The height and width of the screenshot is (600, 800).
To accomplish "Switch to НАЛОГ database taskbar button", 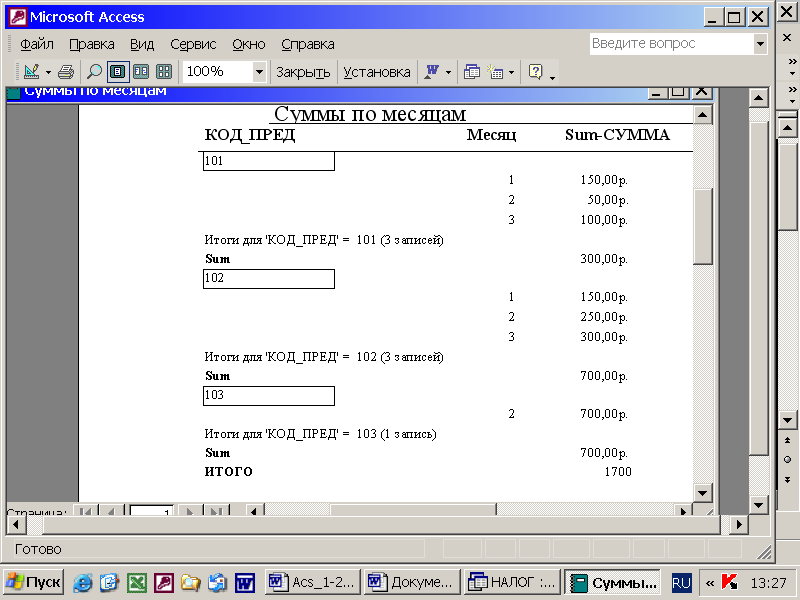I will pyautogui.click(x=512, y=582).
